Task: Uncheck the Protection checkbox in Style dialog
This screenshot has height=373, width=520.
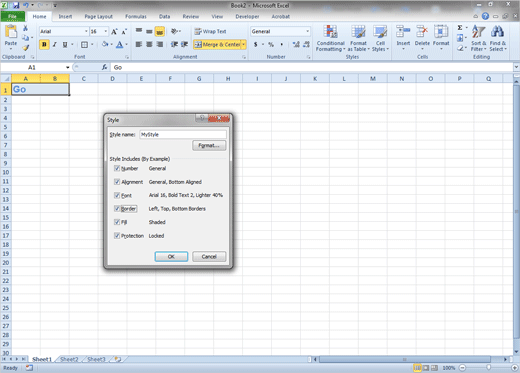Action: click(x=117, y=235)
